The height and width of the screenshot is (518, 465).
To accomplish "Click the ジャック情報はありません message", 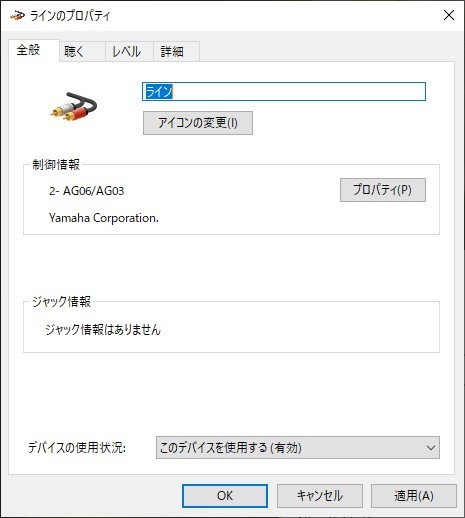I will tap(103, 330).
